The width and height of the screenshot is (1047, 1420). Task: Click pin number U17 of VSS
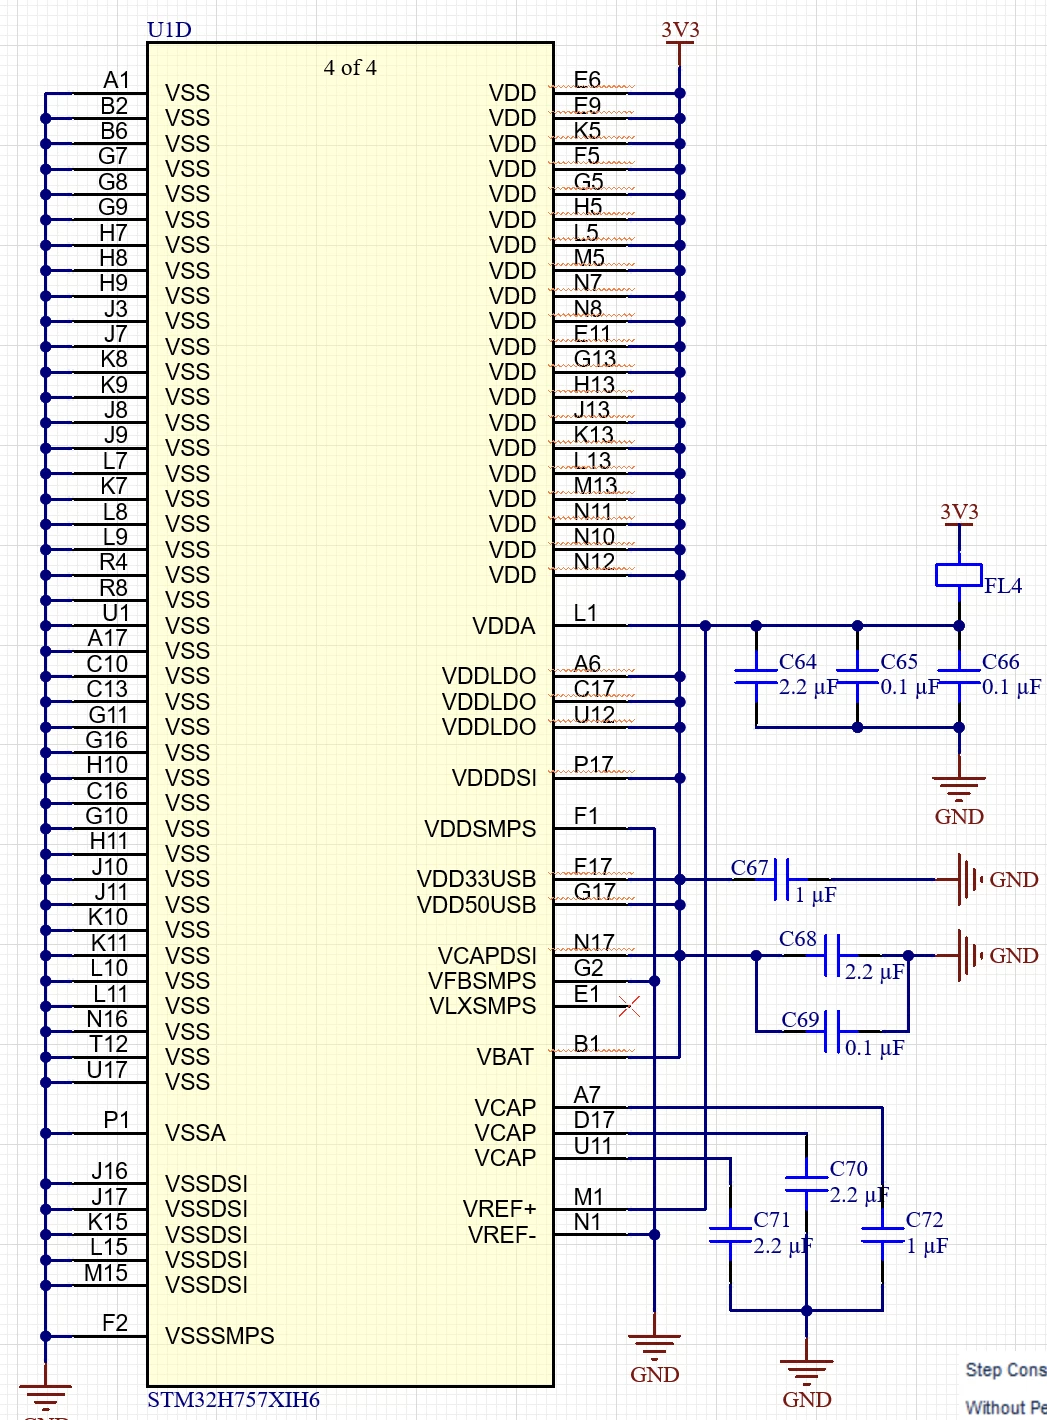[x=107, y=1070]
